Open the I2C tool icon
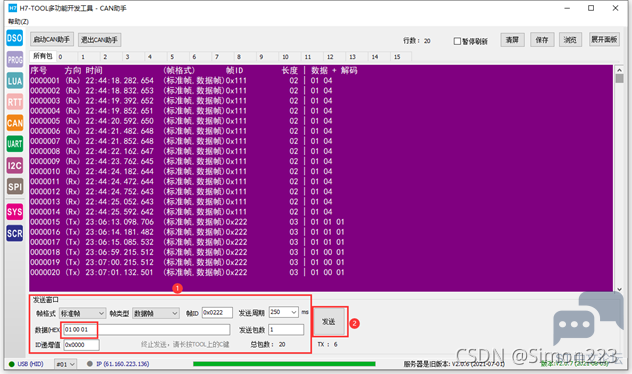Viewport: 632px width, 374px height. [x=15, y=165]
